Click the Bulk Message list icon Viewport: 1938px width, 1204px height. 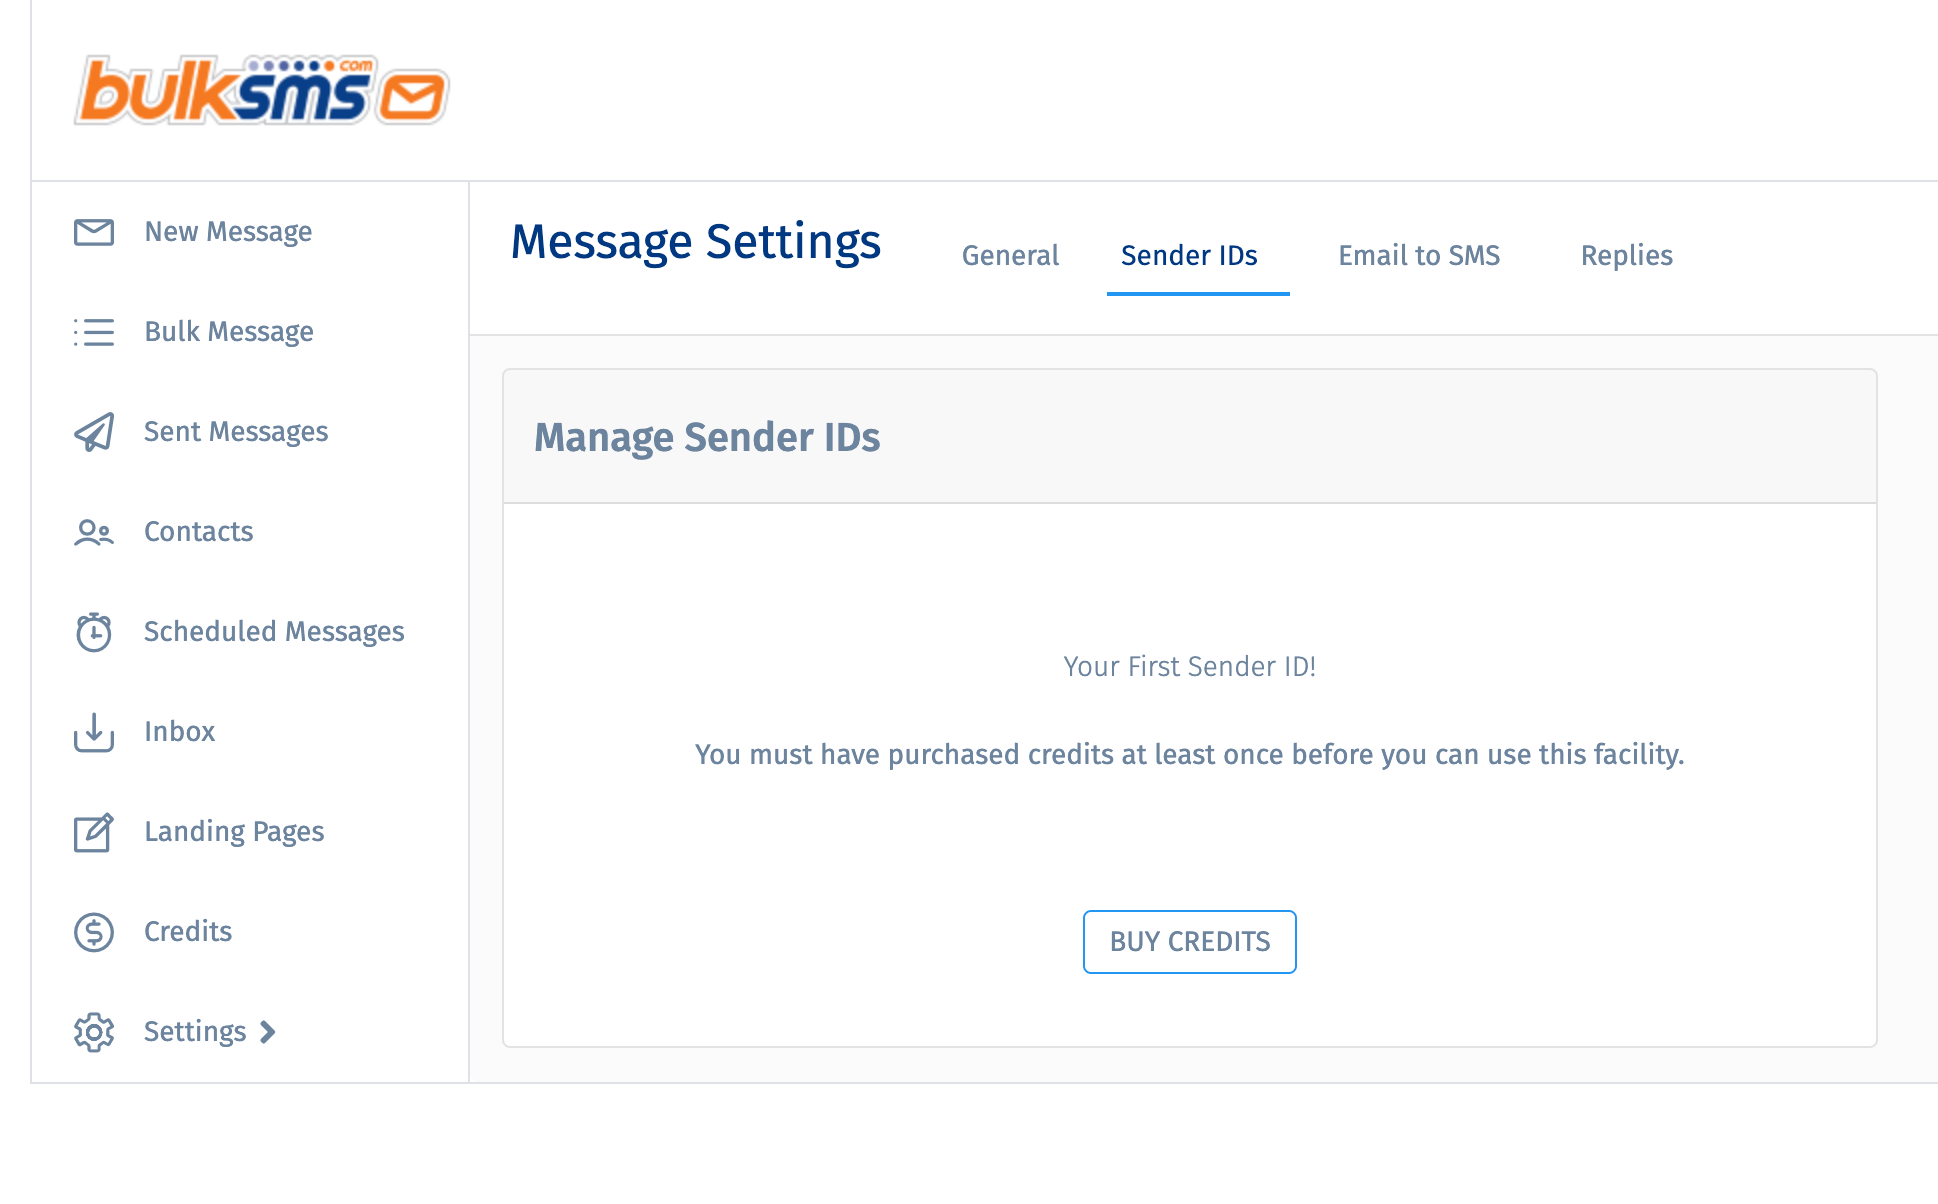pyautogui.click(x=94, y=332)
